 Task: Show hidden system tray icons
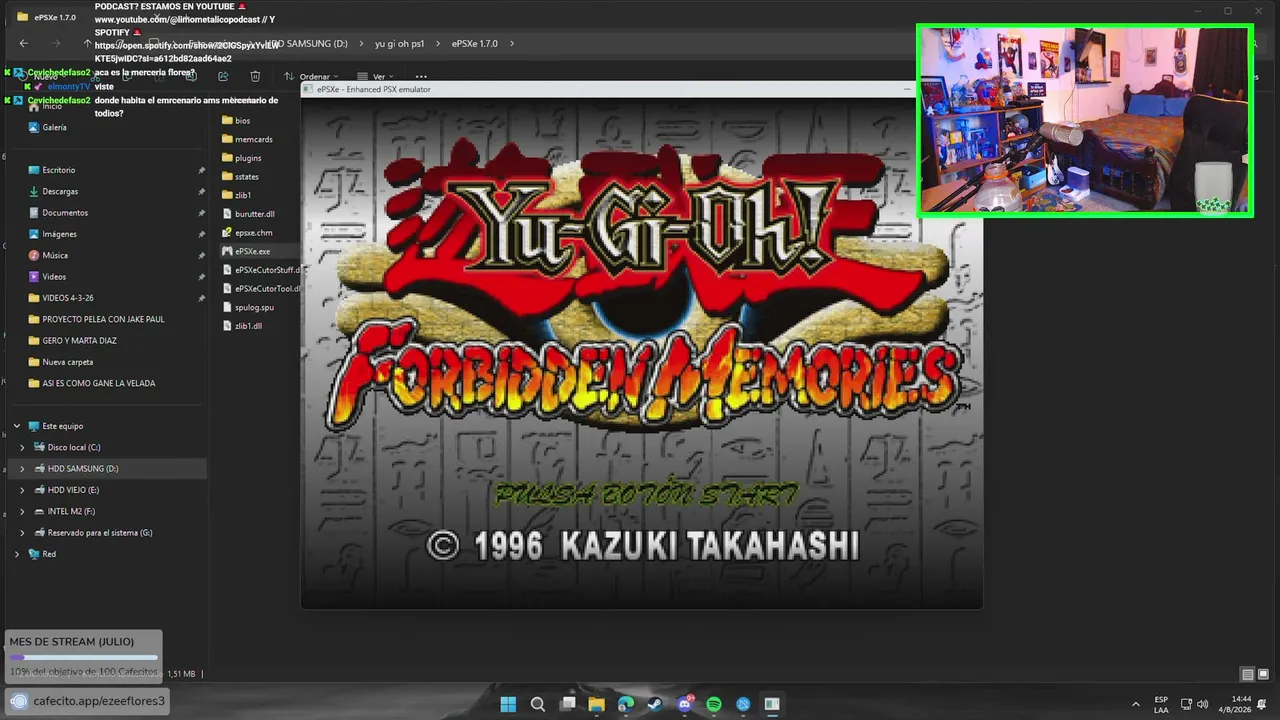click(x=1135, y=704)
